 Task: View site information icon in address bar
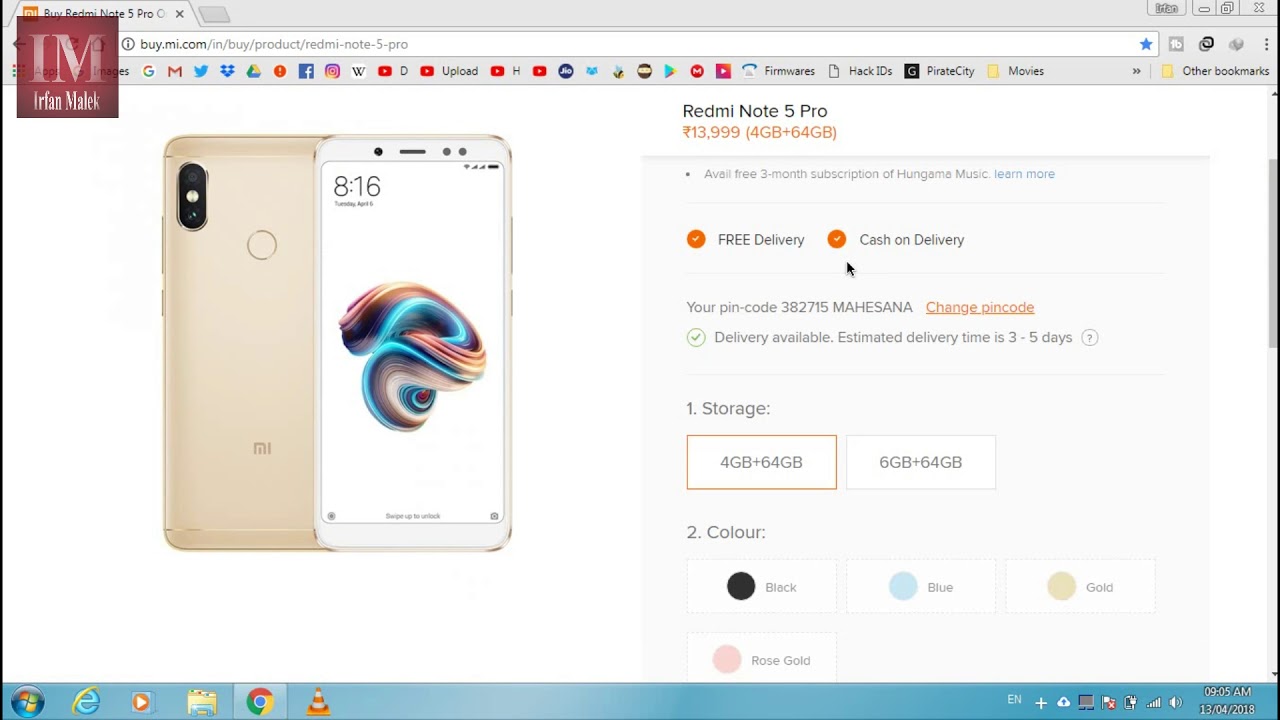coord(128,44)
